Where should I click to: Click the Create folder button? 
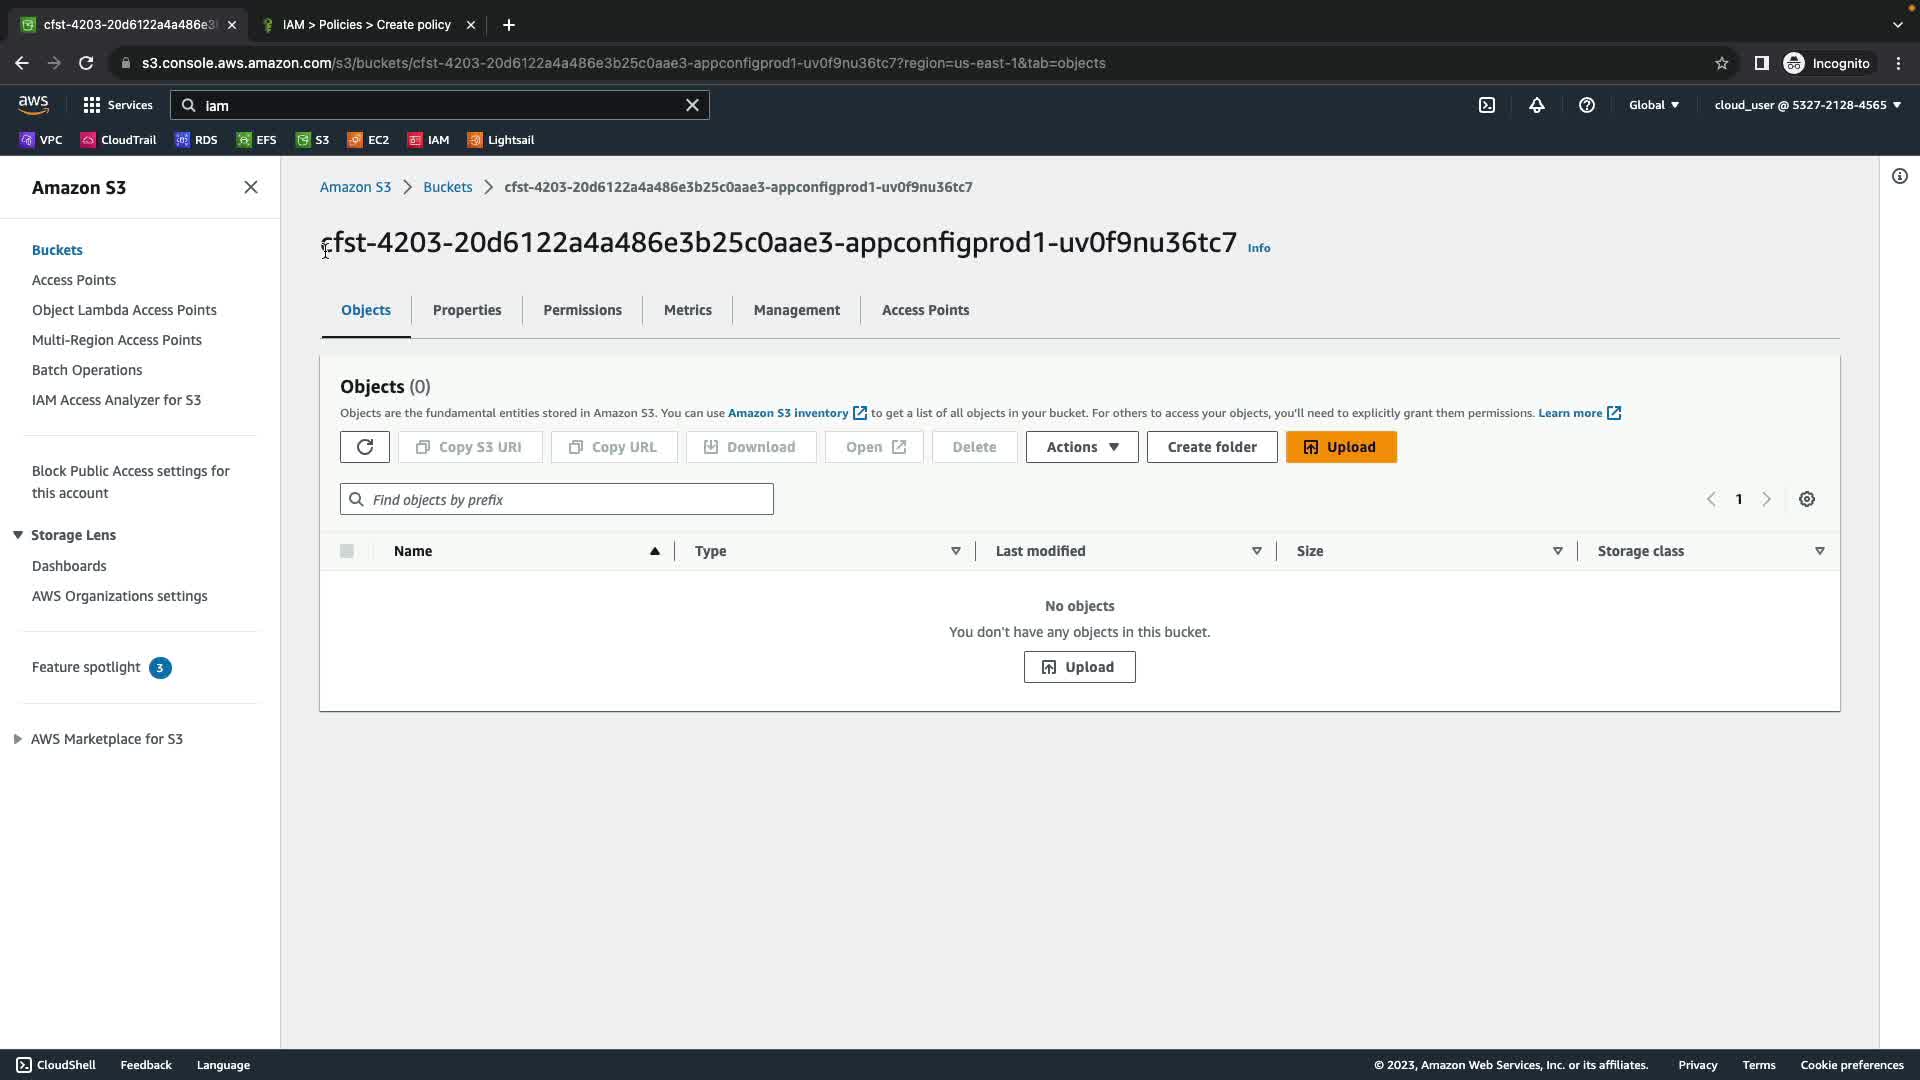click(x=1212, y=447)
